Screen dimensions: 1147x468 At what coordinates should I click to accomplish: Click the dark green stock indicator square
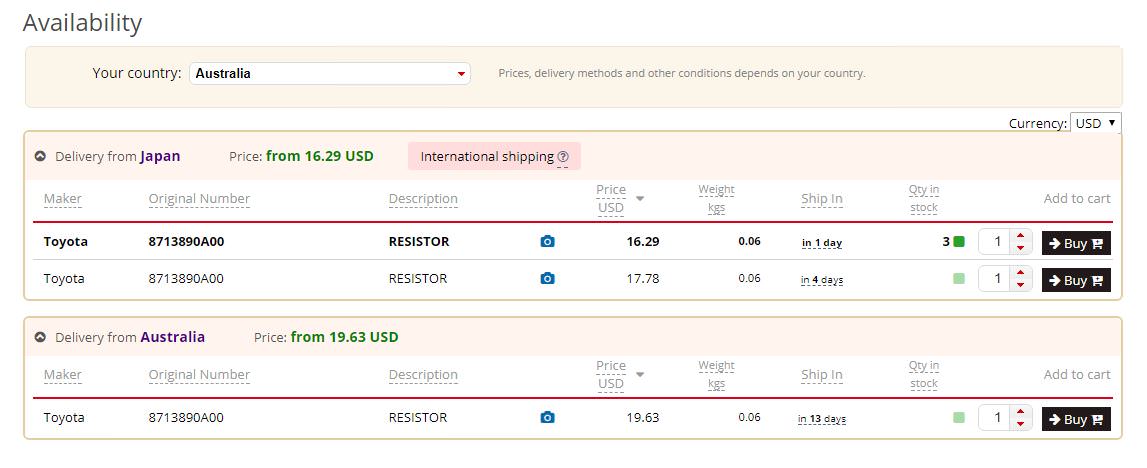[x=959, y=242]
